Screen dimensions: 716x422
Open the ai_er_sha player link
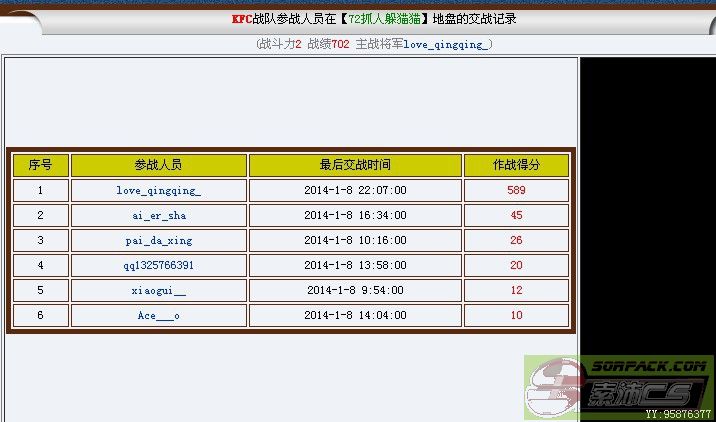pyautogui.click(x=158, y=215)
